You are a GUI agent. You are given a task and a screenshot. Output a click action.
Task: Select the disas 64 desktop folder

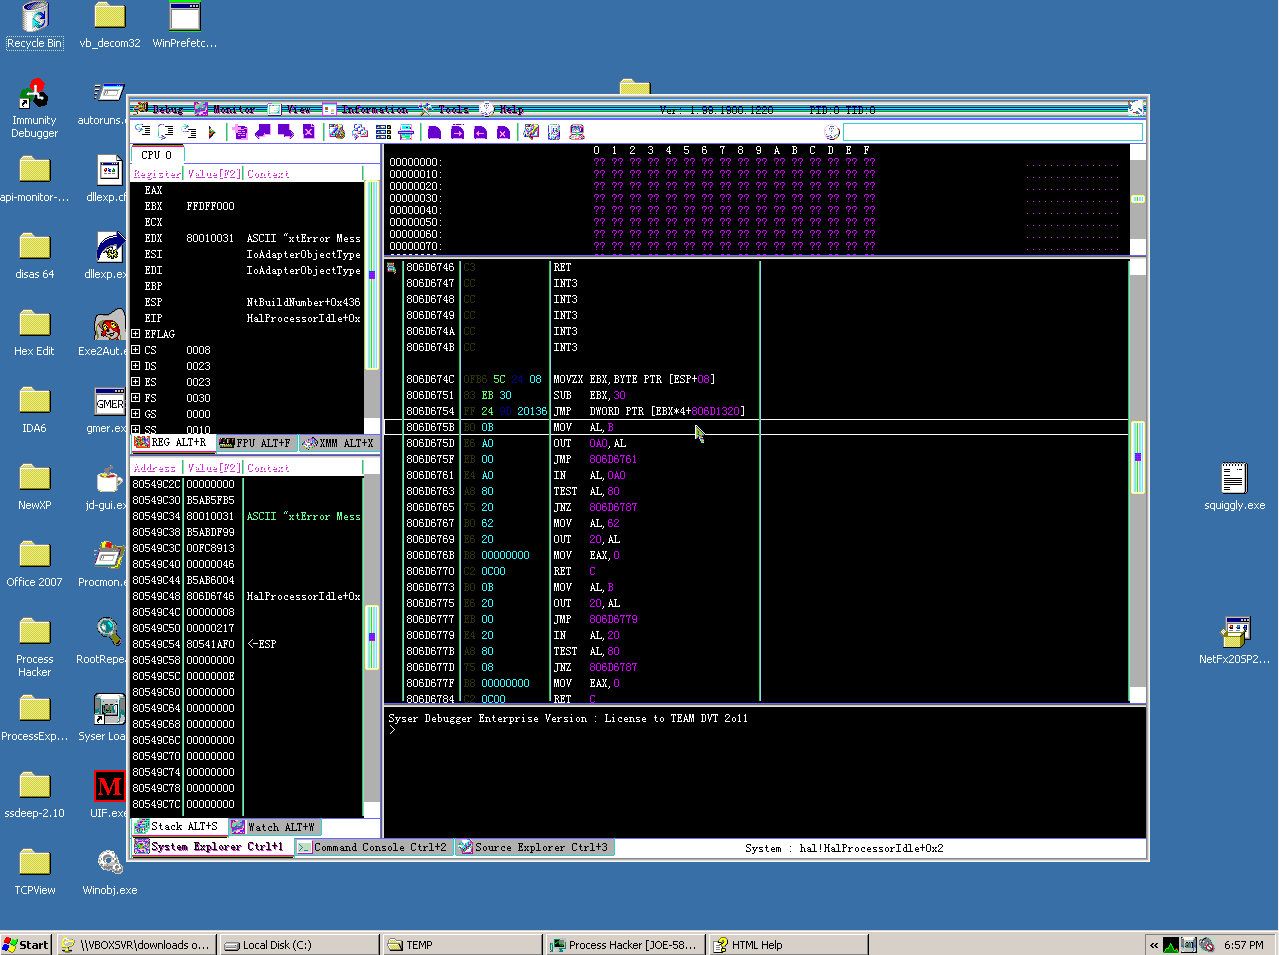pyautogui.click(x=35, y=257)
